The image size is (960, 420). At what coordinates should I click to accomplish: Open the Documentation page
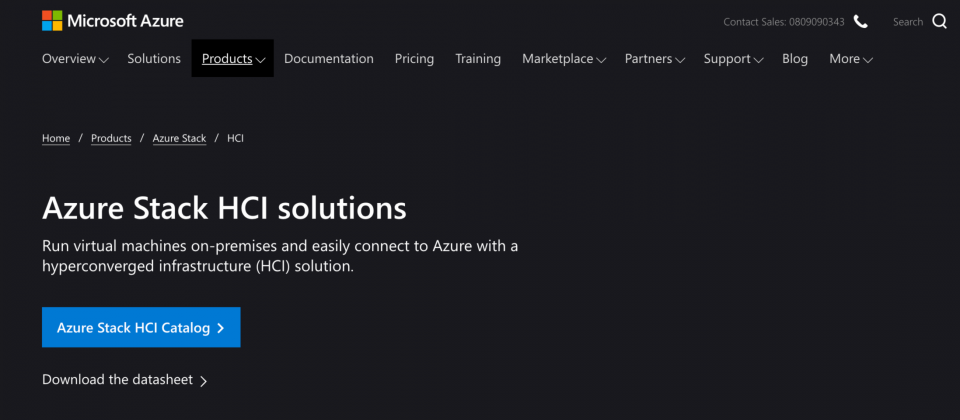coord(329,59)
